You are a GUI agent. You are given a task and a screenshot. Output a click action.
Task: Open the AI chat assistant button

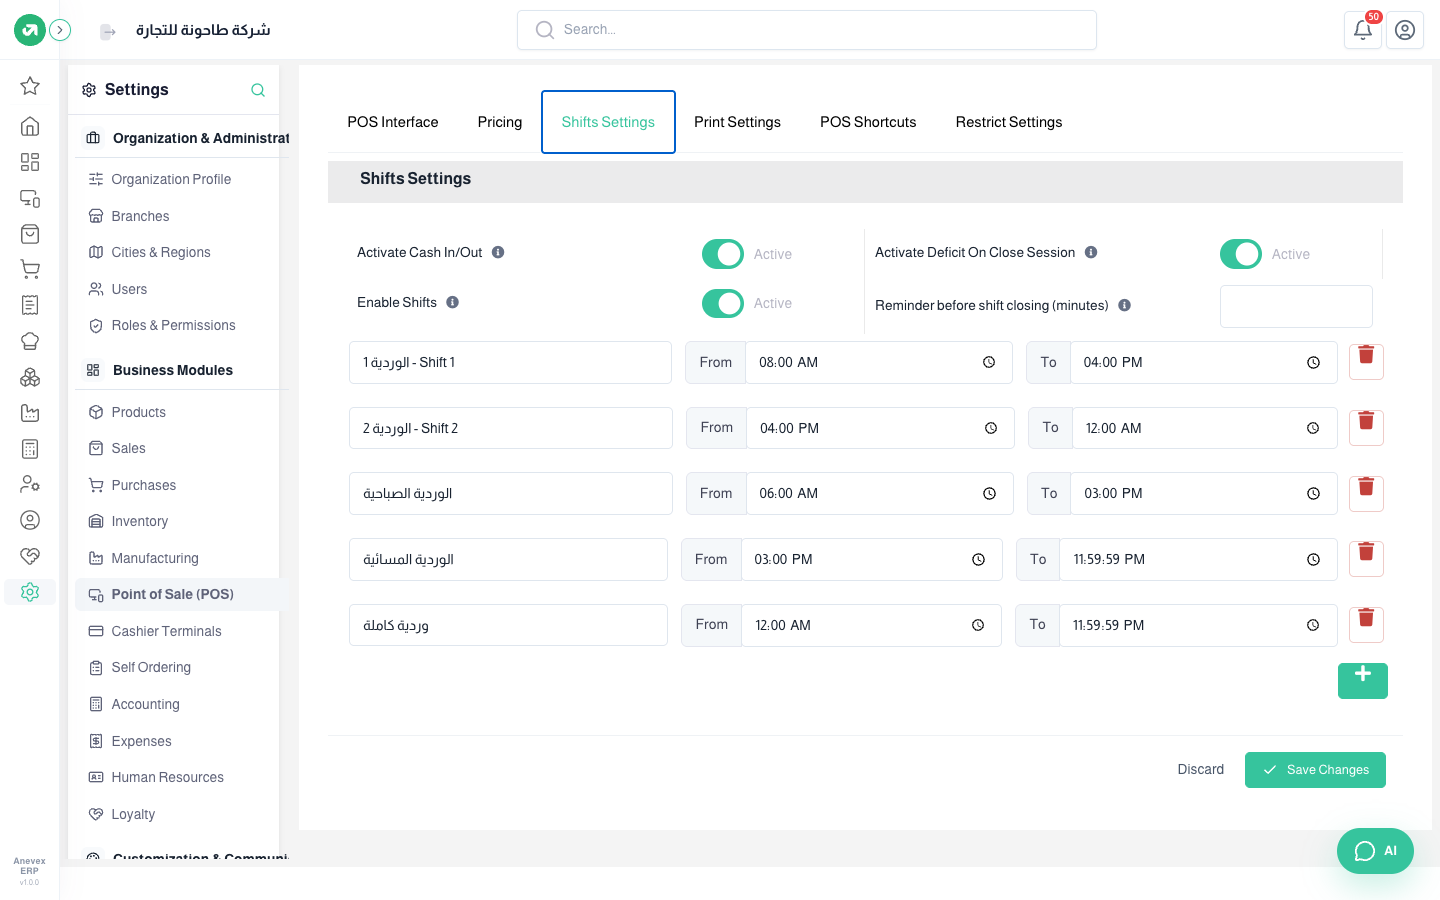point(1375,851)
